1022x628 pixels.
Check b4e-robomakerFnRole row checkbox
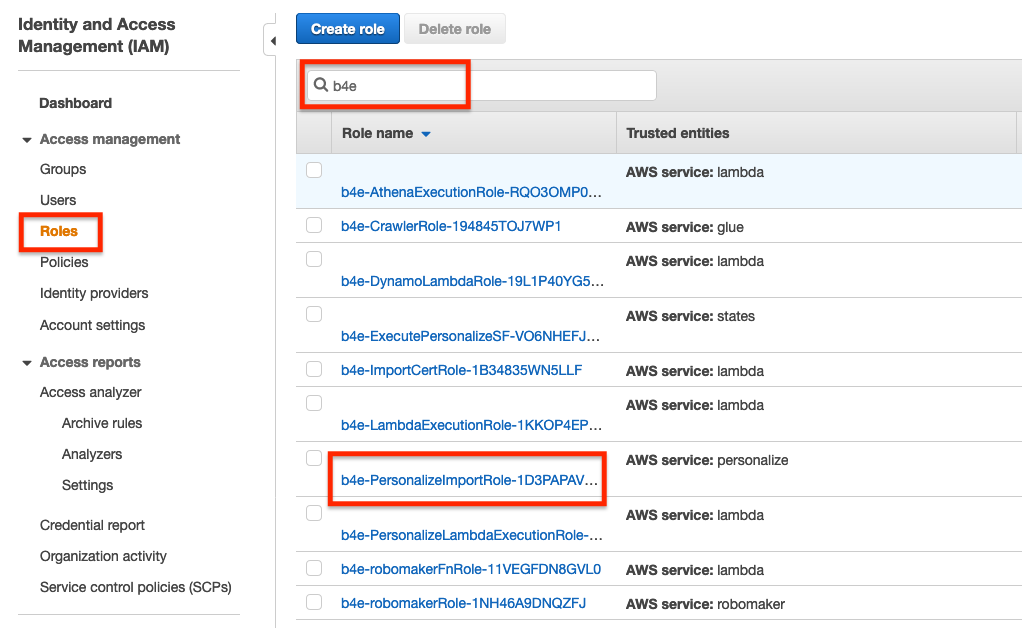click(314, 568)
